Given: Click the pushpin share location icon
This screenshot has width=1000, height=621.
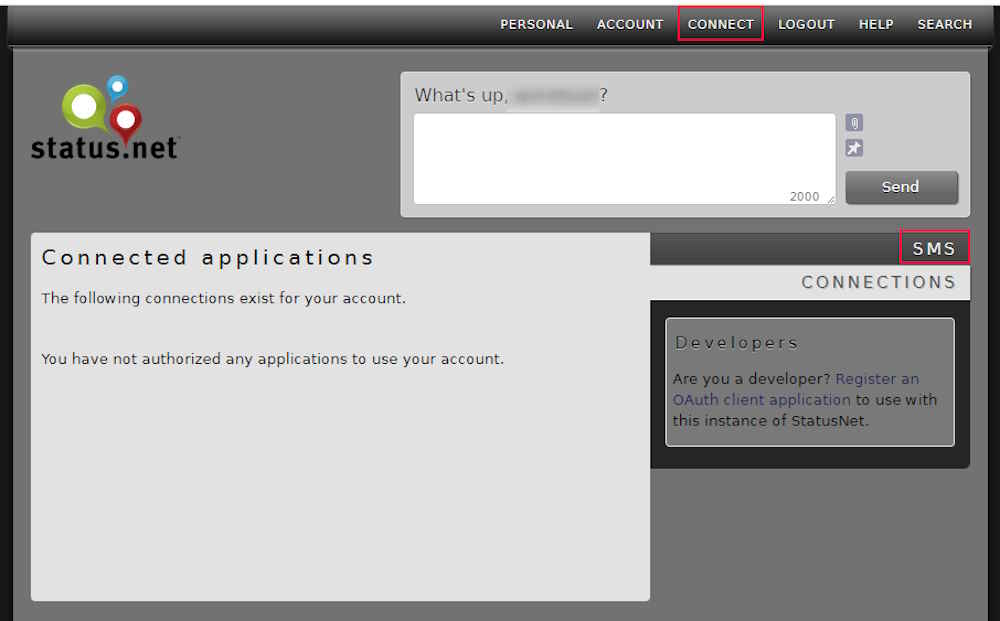Looking at the screenshot, I should (854, 148).
